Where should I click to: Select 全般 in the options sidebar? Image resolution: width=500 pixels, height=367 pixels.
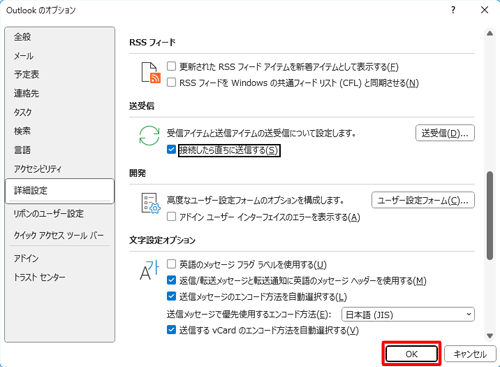point(60,37)
